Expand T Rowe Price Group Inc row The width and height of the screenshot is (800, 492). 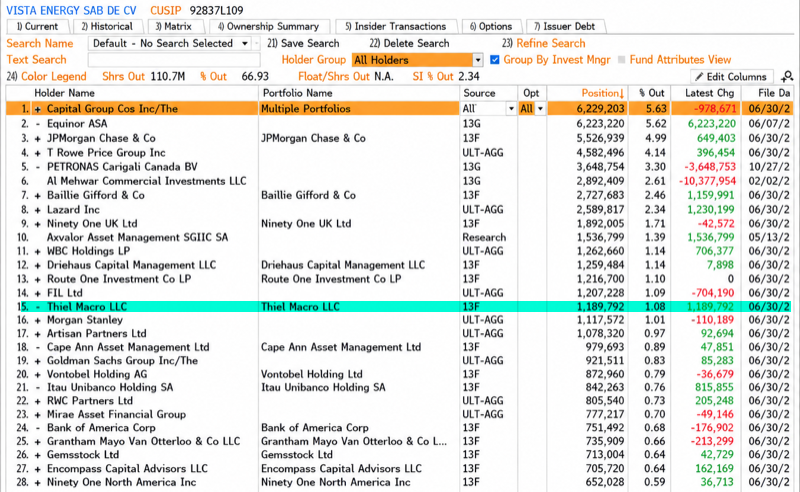(38, 153)
